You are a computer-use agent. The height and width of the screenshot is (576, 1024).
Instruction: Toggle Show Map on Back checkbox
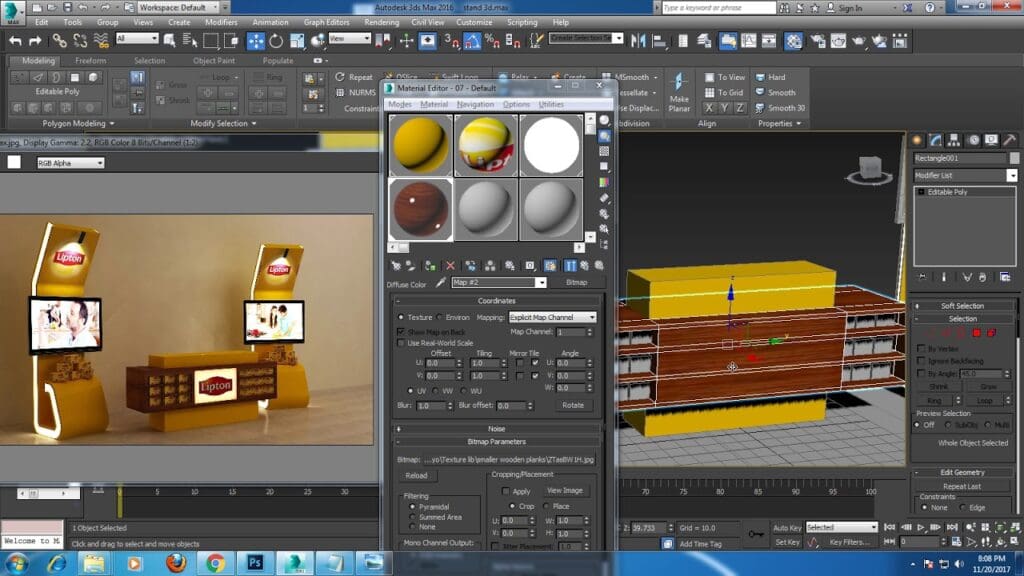[401, 332]
